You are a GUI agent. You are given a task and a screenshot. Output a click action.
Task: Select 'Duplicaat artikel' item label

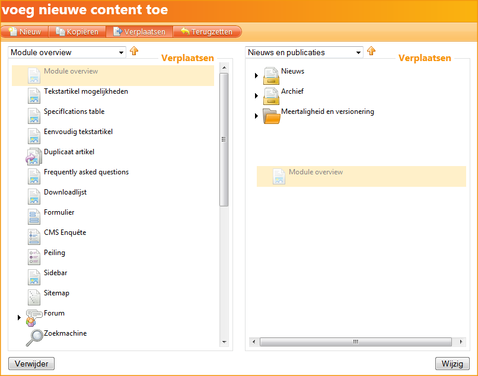point(69,152)
